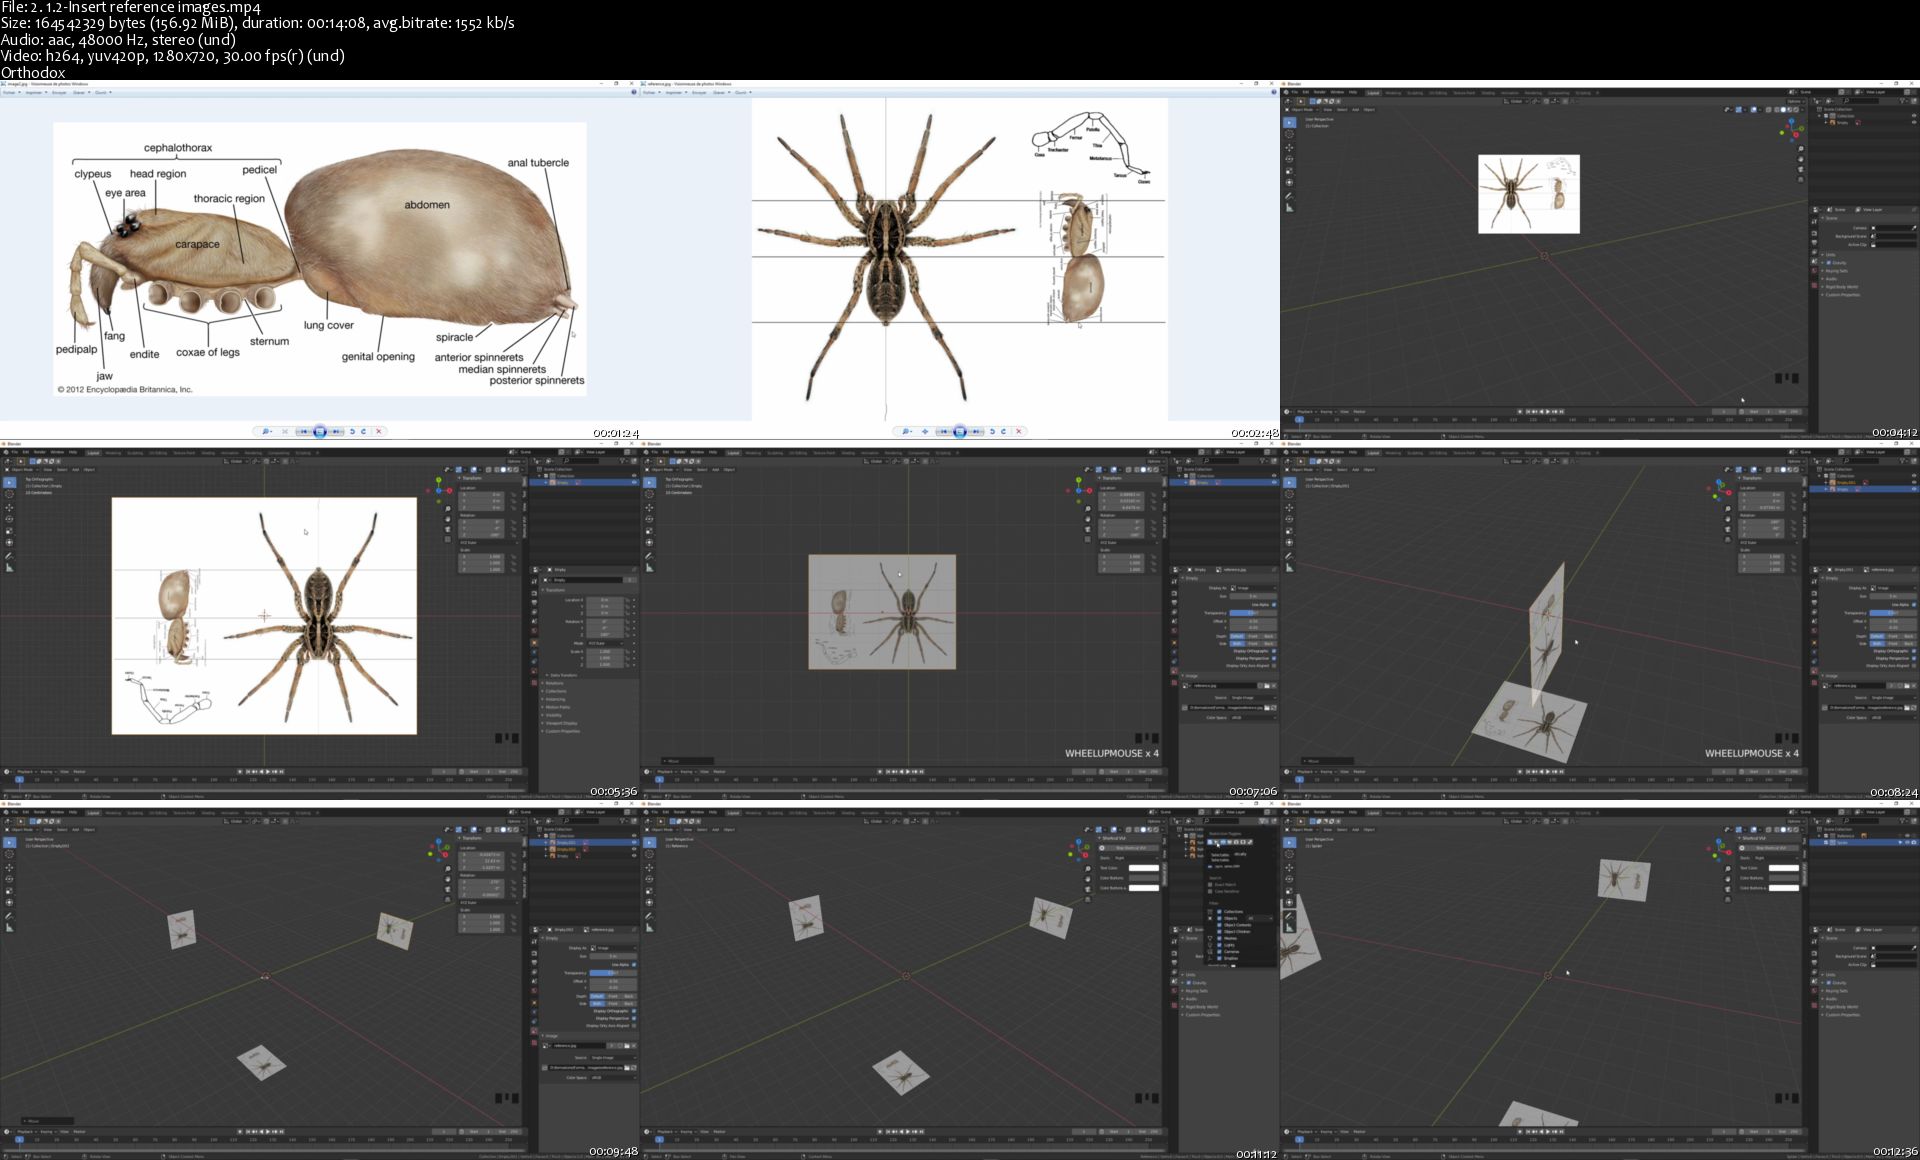The width and height of the screenshot is (1920, 1160).
Task: Click Text Color swatch in 00:12:36 frame
Action: coord(1784,868)
